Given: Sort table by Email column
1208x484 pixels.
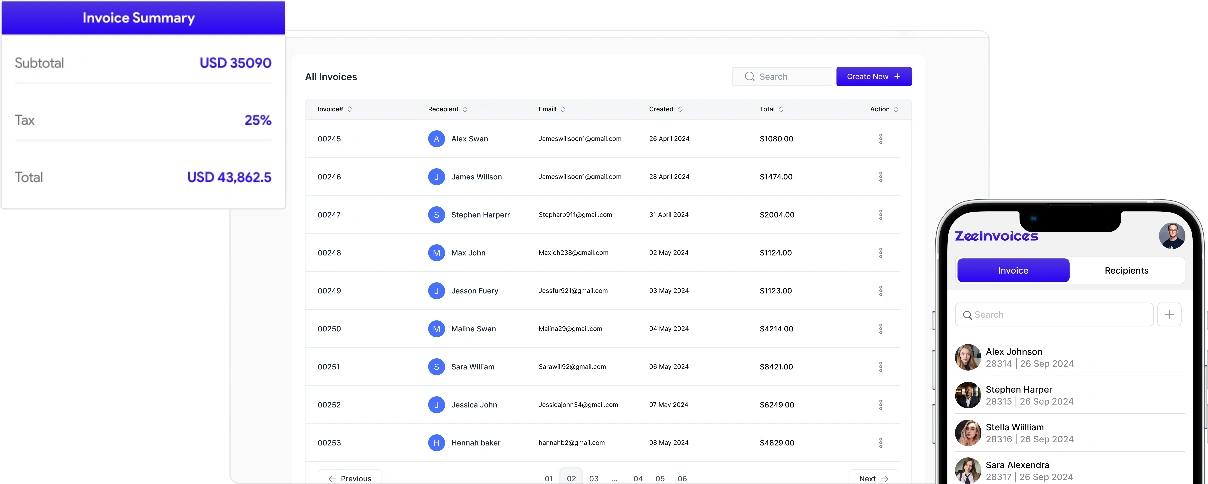Looking at the screenshot, I should (x=563, y=109).
